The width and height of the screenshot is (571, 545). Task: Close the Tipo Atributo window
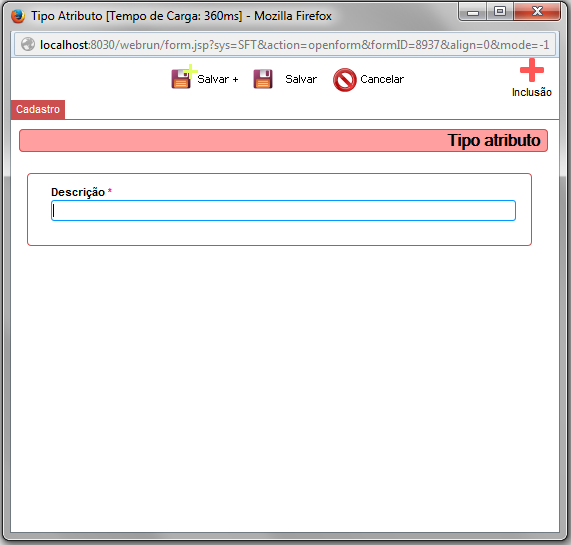pyautogui.click(x=537, y=12)
